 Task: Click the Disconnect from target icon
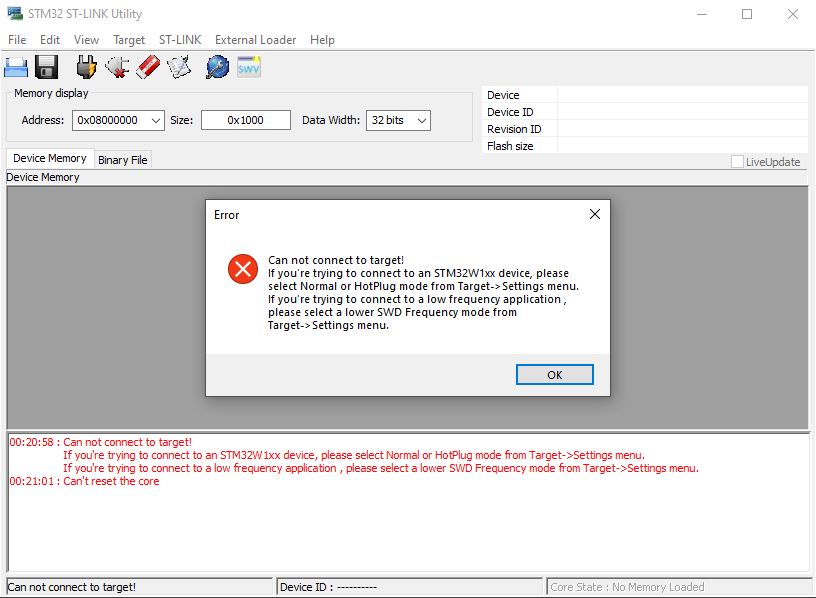[117, 67]
